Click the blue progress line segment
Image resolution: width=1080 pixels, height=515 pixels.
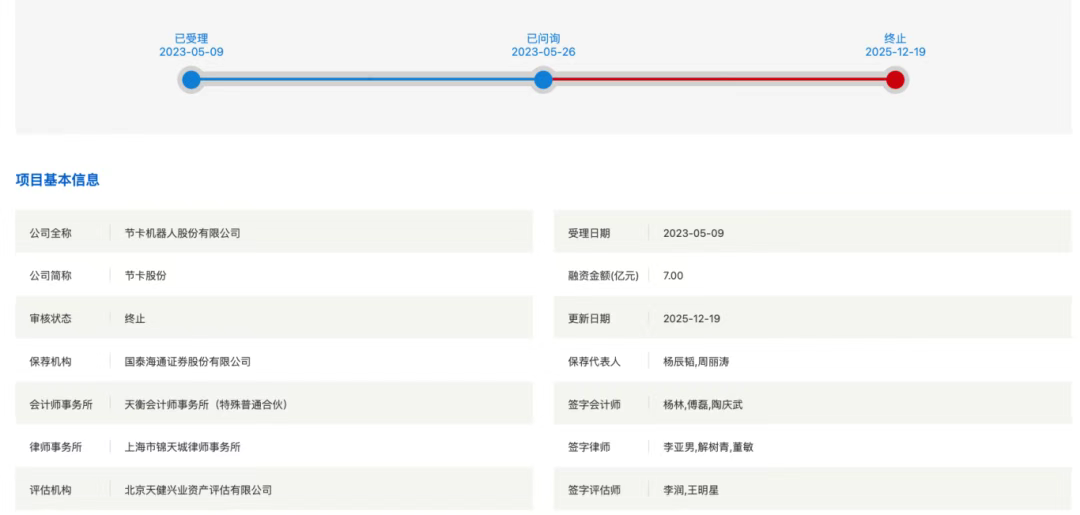[x=367, y=80]
